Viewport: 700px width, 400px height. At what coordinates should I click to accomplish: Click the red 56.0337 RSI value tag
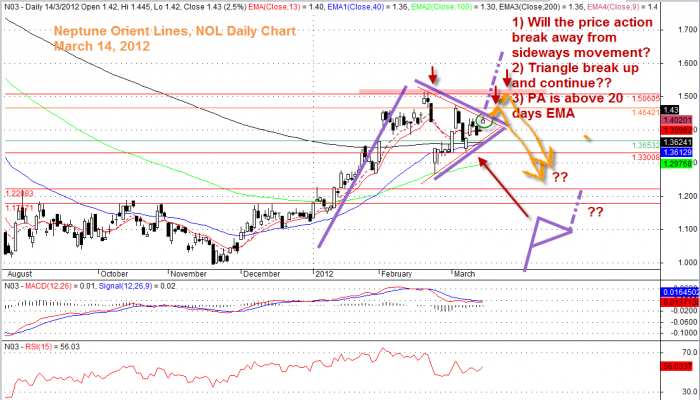tap(676, 367)
